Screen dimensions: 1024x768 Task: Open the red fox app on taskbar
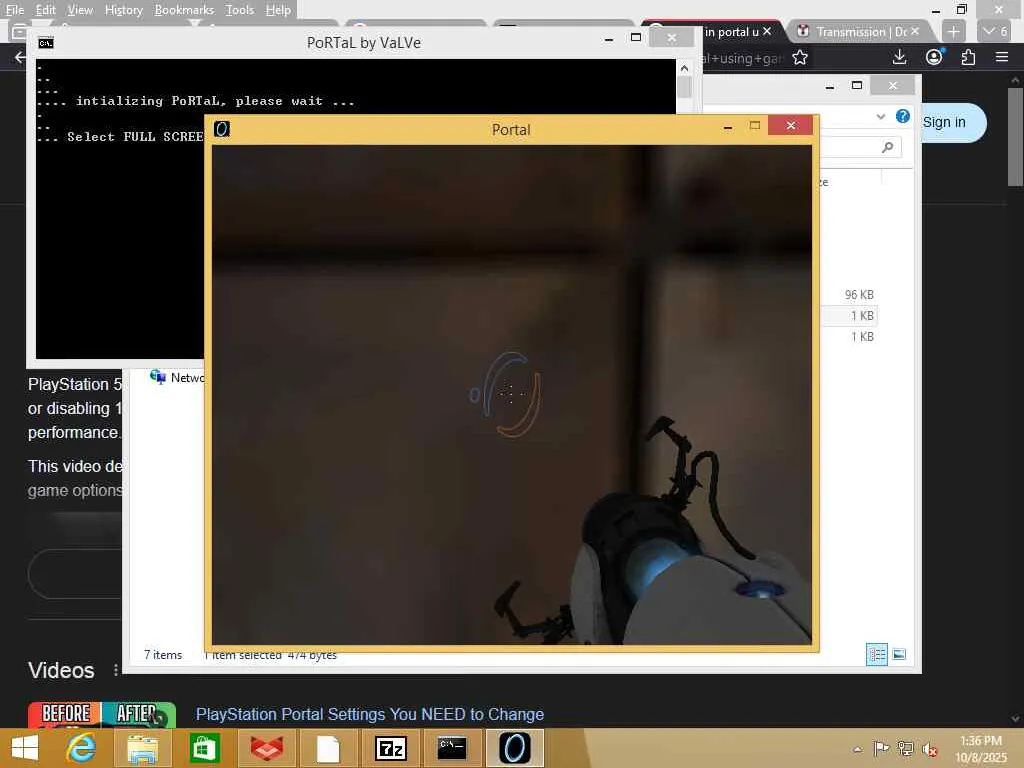(x=266, y=748)
